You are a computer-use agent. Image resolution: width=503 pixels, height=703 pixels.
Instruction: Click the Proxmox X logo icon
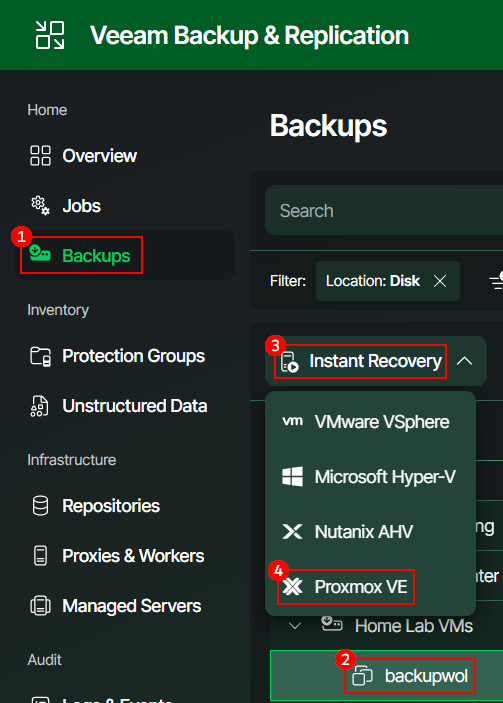click(292, 586)
